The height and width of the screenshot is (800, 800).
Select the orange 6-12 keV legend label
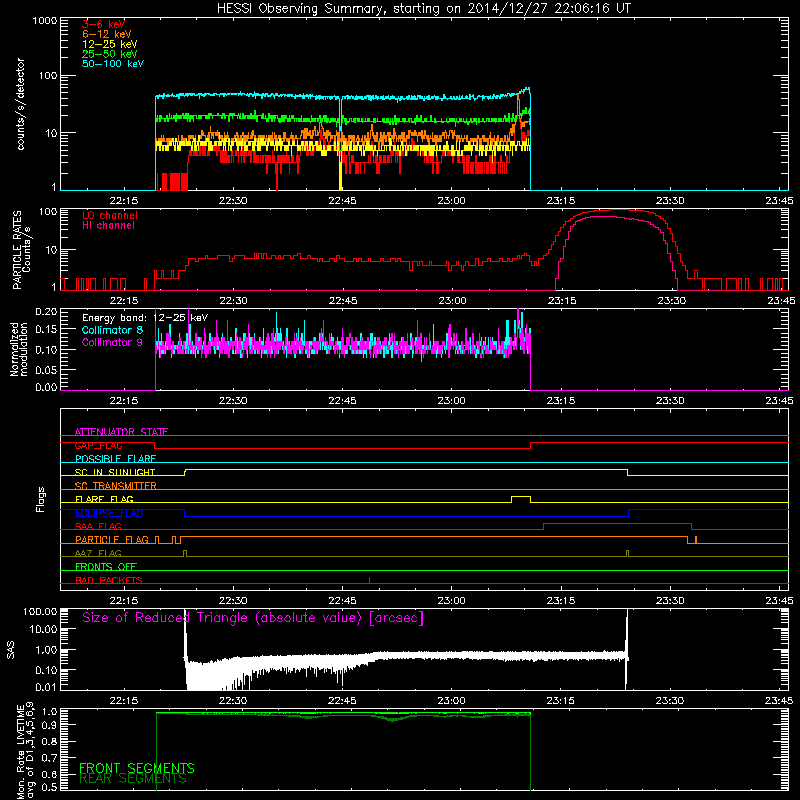point(107,34)
